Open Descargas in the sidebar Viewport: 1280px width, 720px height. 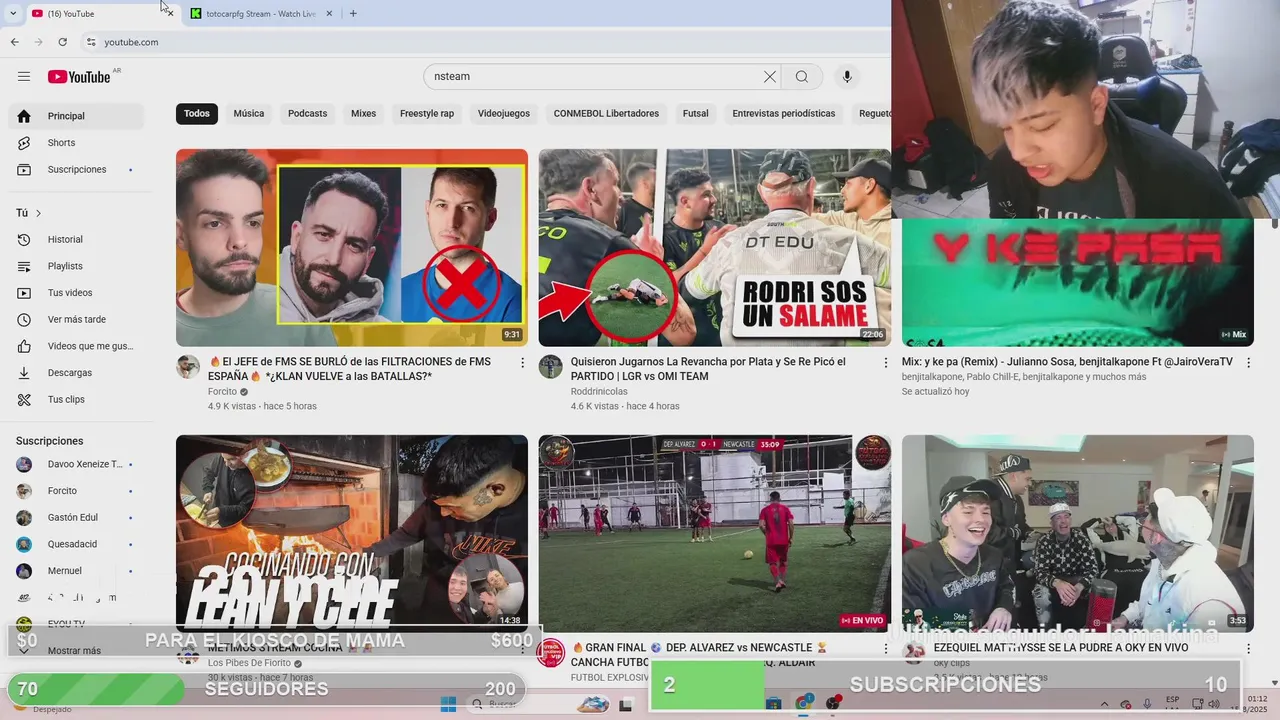(x=76, y=373)
